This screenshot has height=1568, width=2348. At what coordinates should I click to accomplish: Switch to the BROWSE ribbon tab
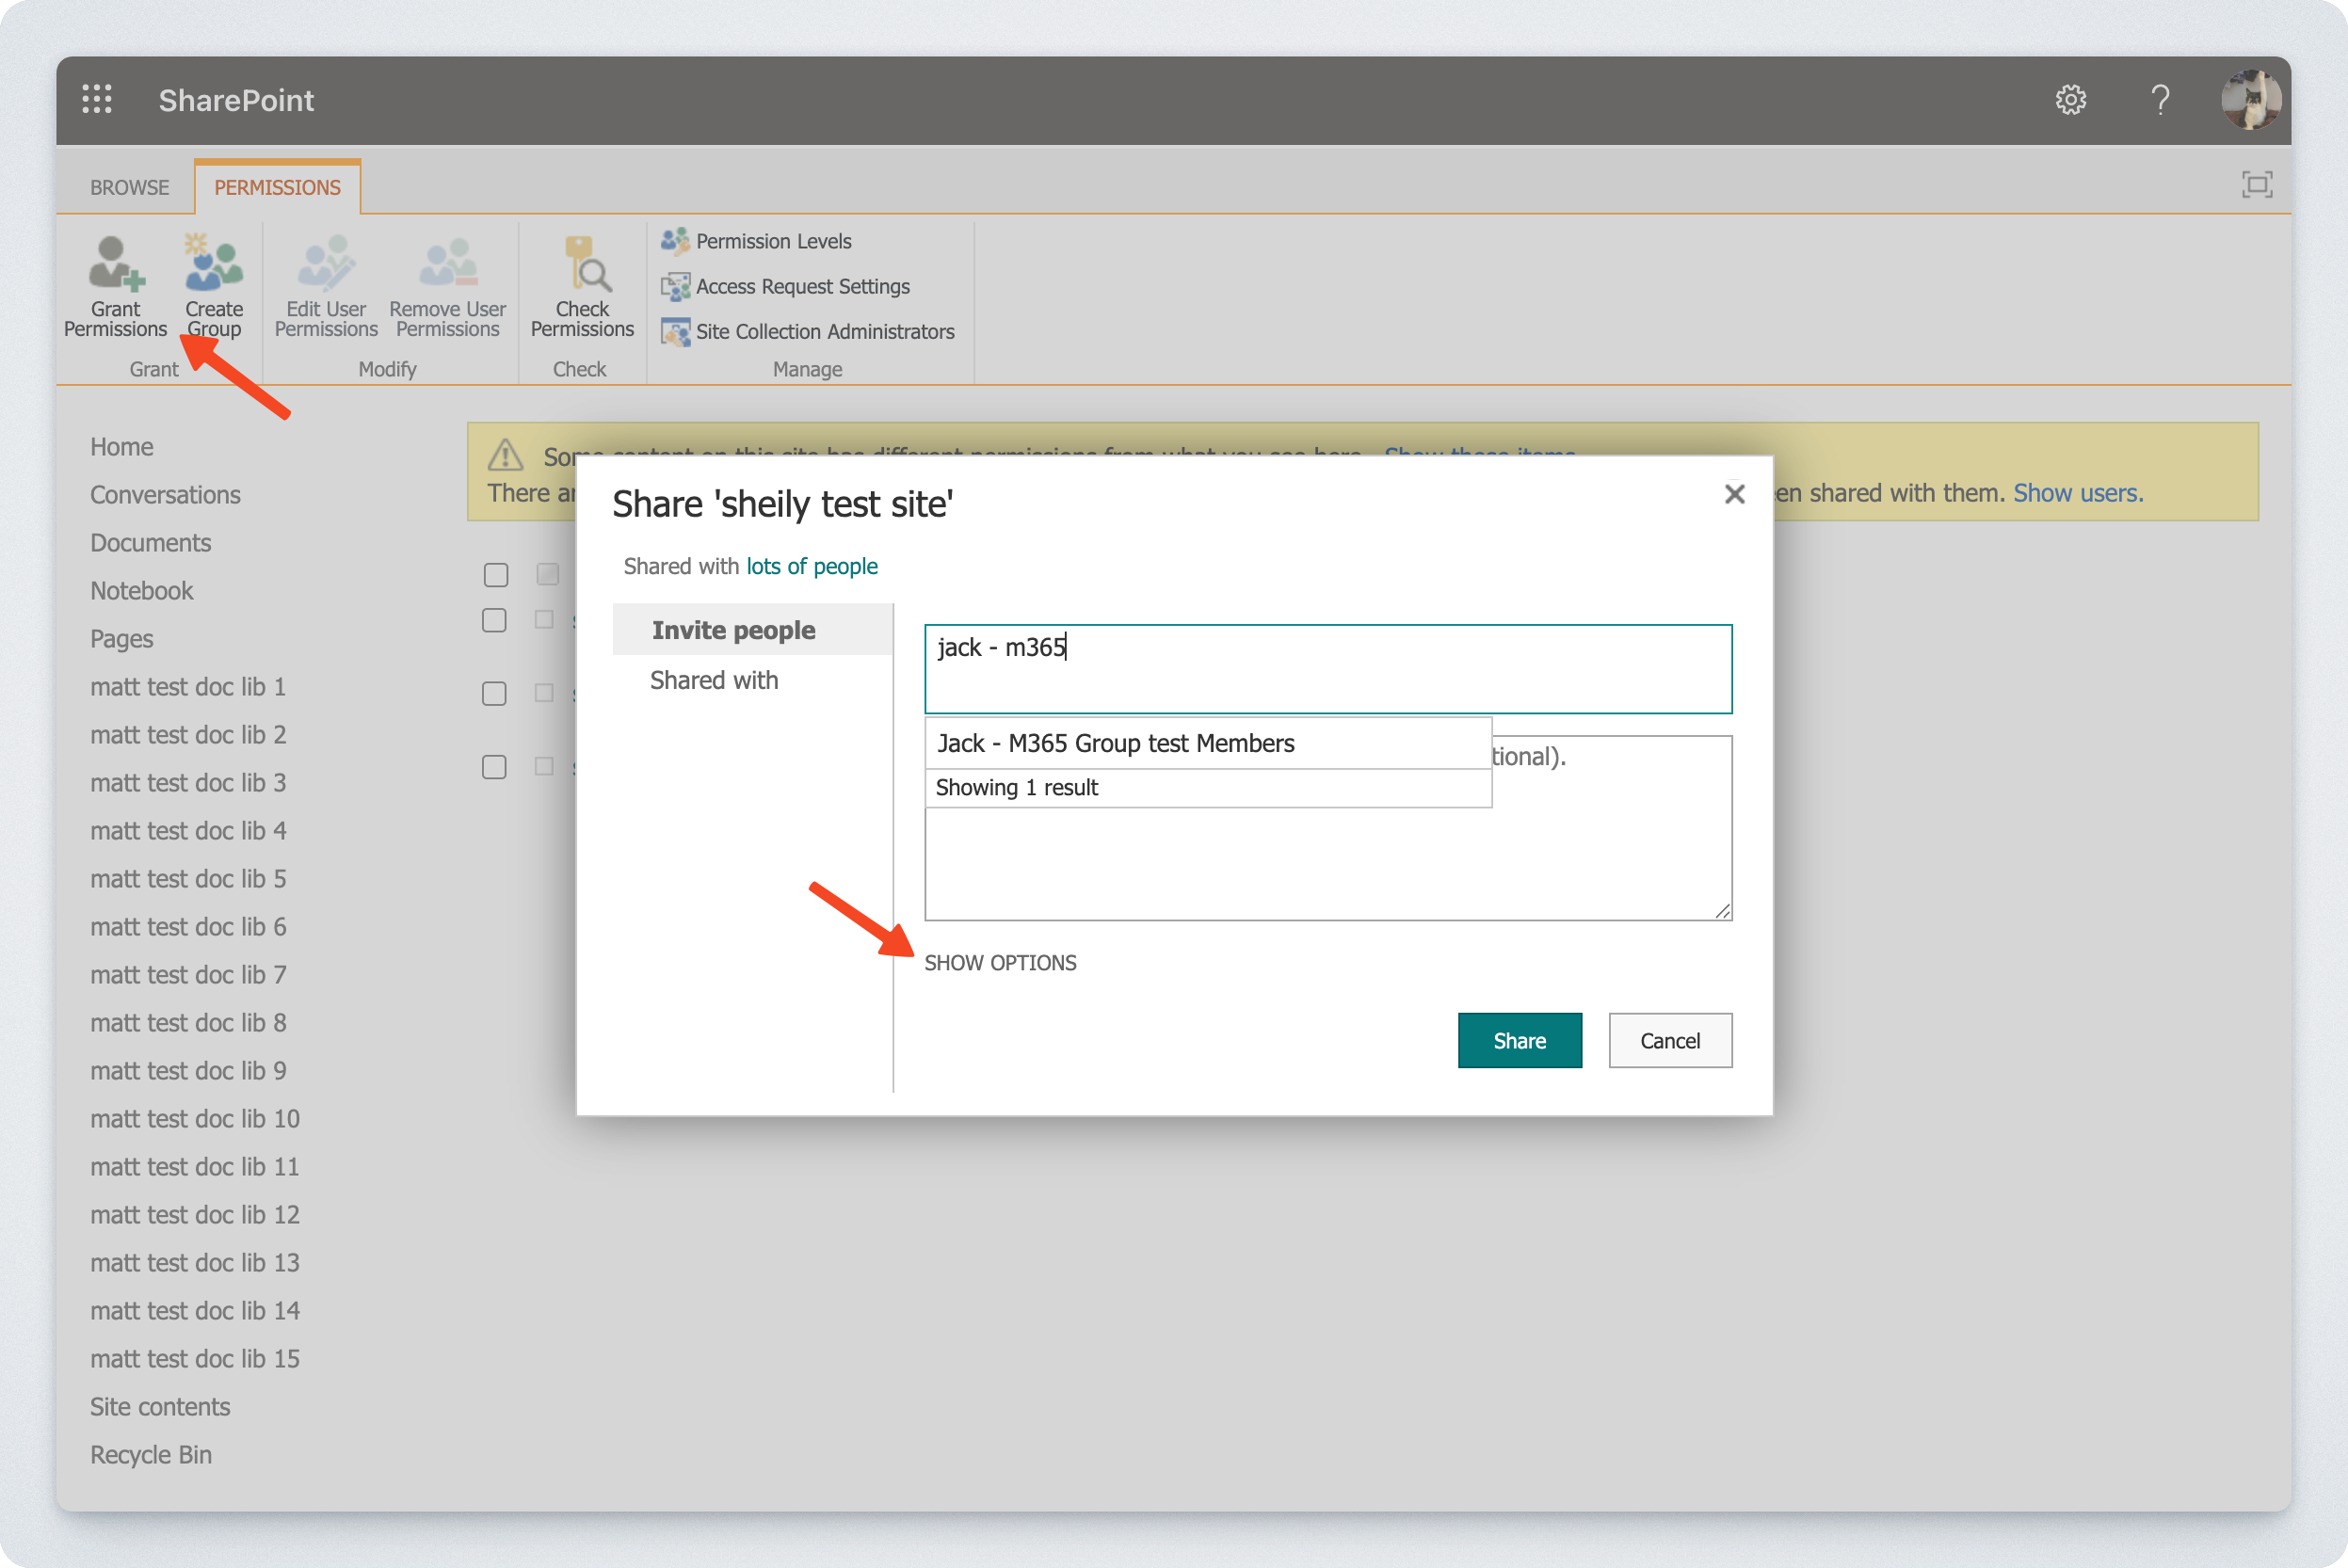(x=129, y=187)
